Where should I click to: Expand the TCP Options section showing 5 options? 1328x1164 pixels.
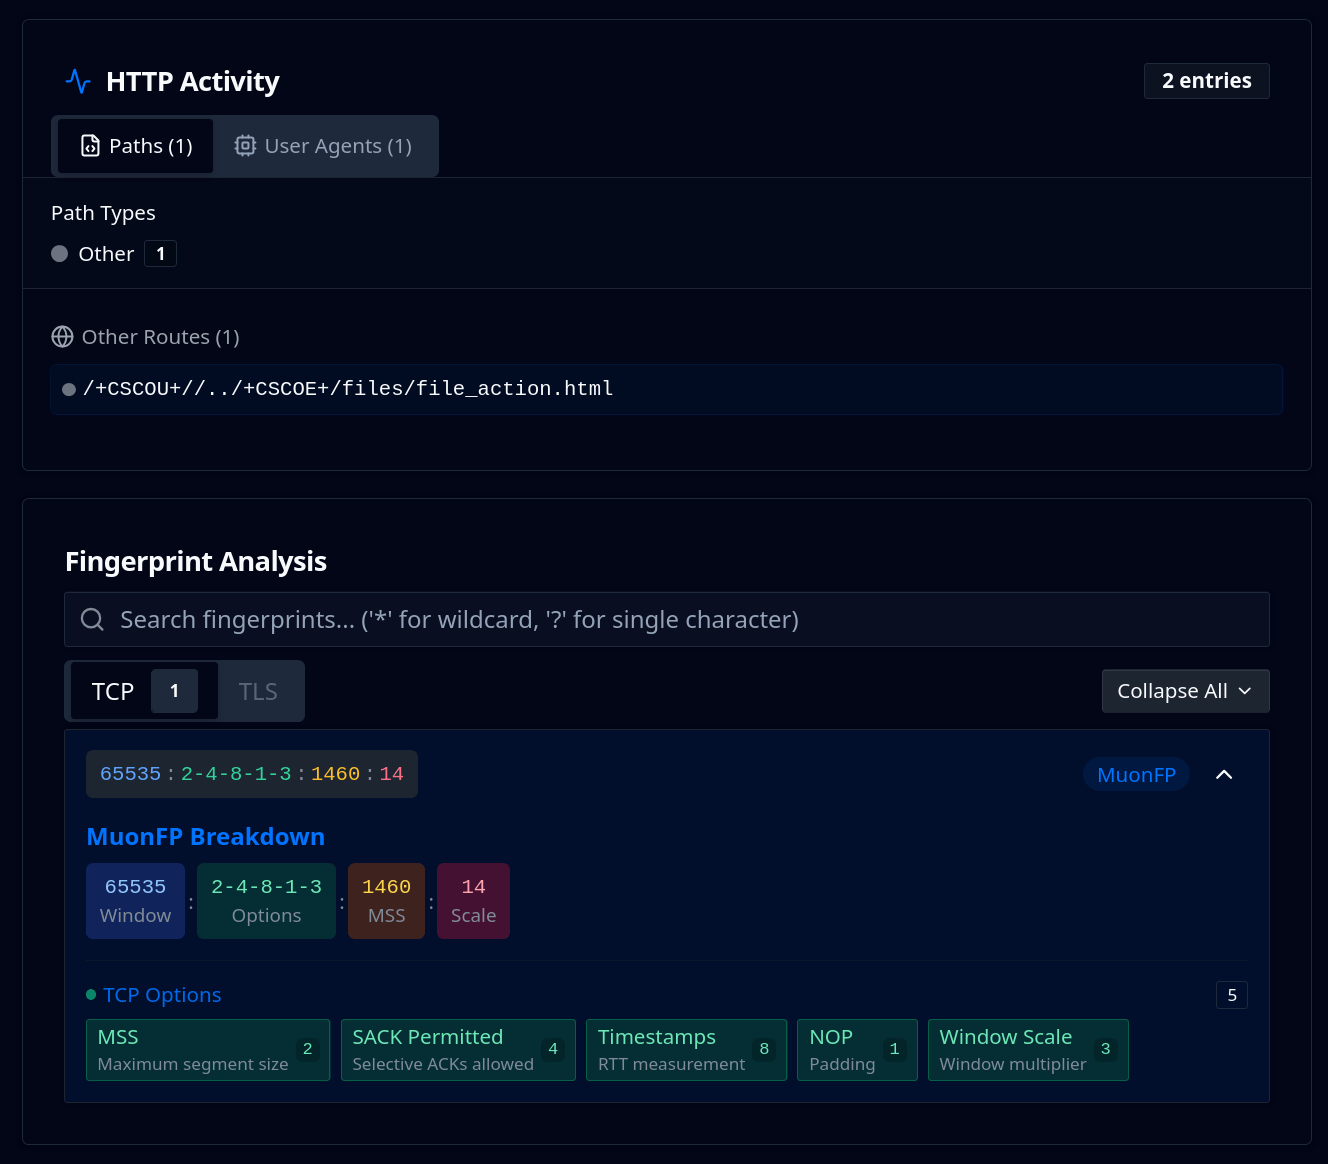point(162,994)
